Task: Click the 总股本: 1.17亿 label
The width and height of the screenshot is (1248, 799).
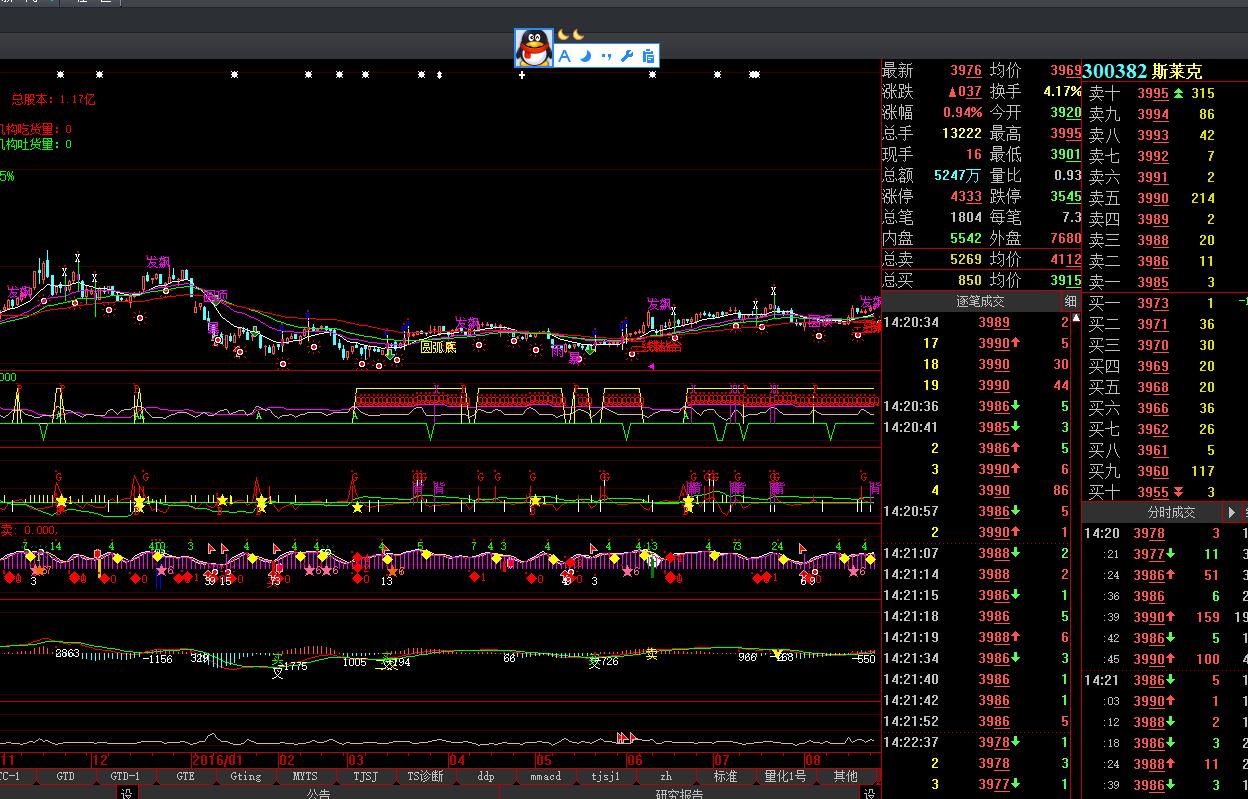Action: click(x=53, y=99)
